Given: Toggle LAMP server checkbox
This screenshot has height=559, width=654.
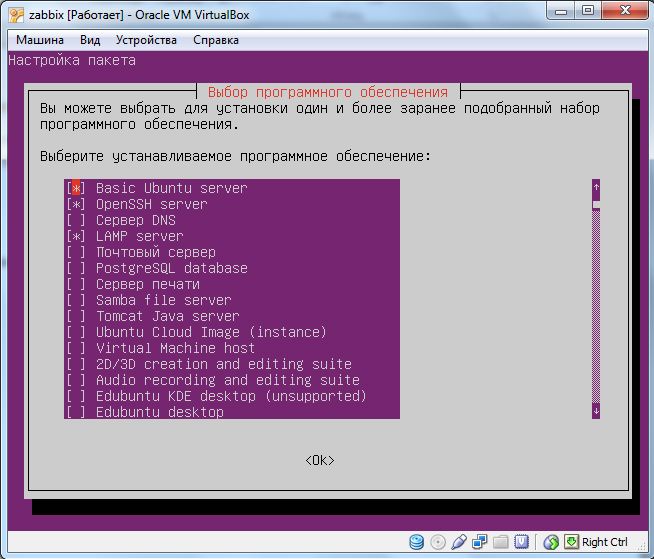Looking at the screenshot, I should pos(76,236).
